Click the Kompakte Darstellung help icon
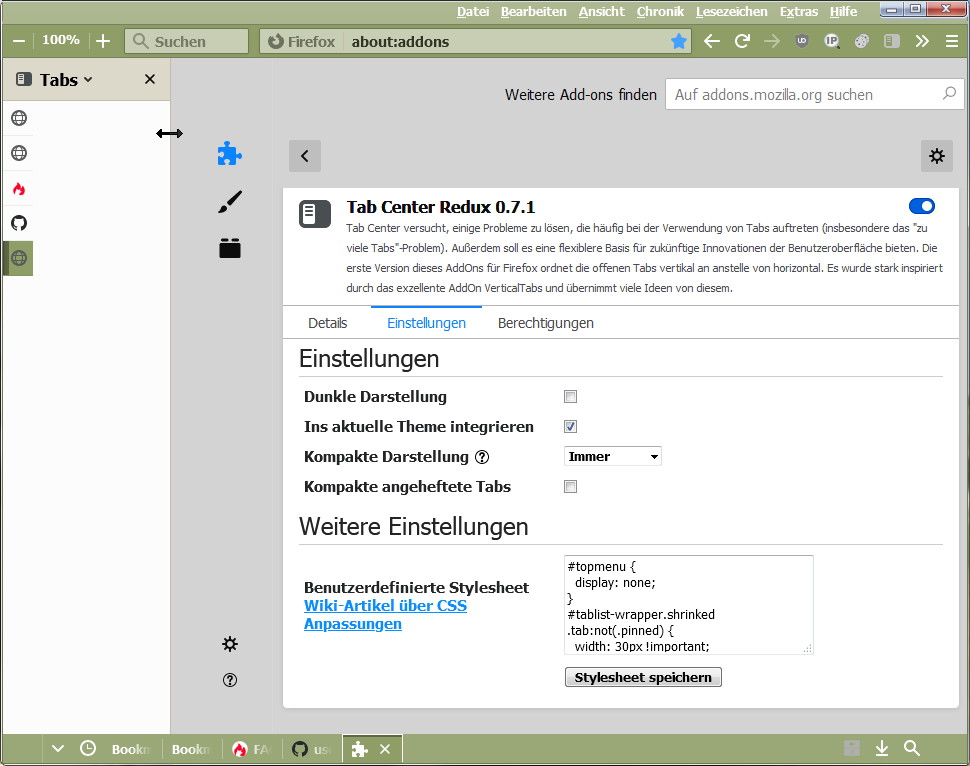Image resolution: width=970 pixels, height=766 pixels. [x=482, y=457]
